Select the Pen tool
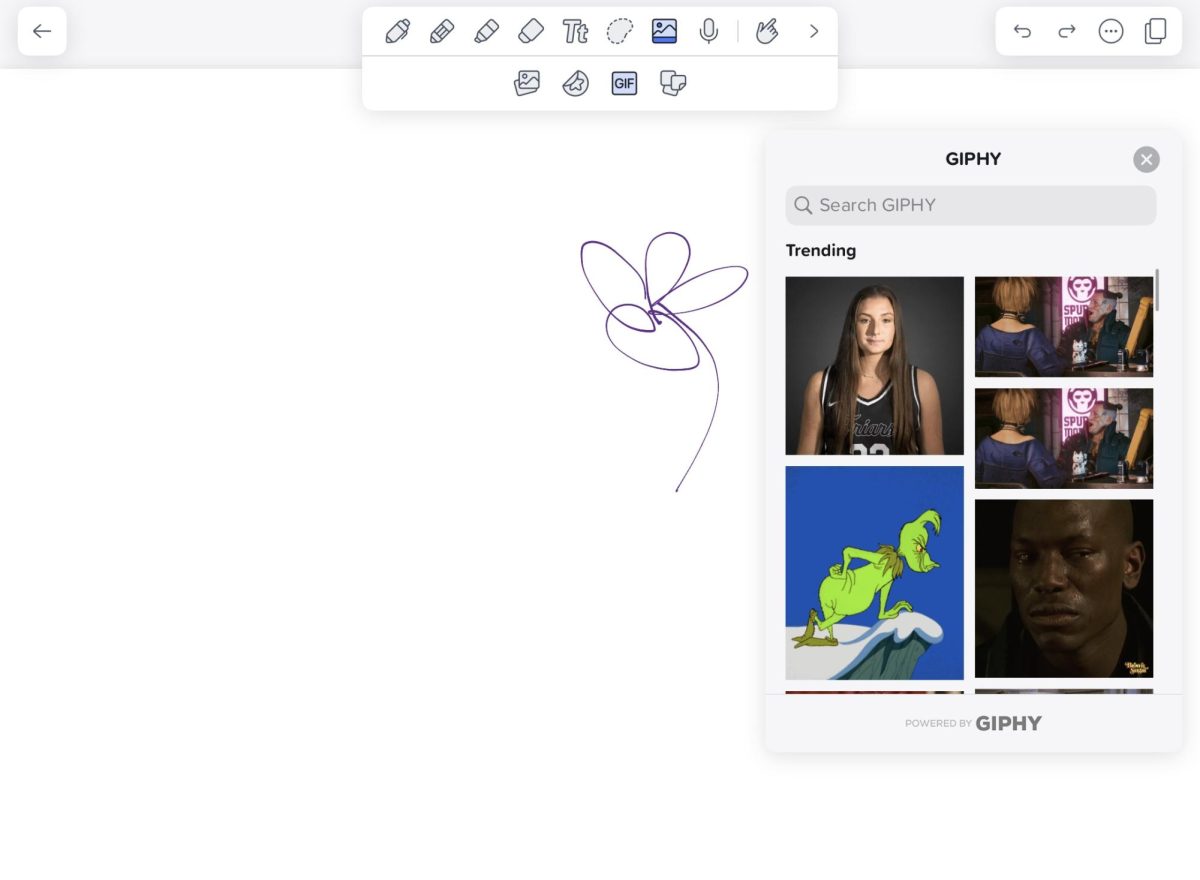1200x880 pixels. pos(397,31)
